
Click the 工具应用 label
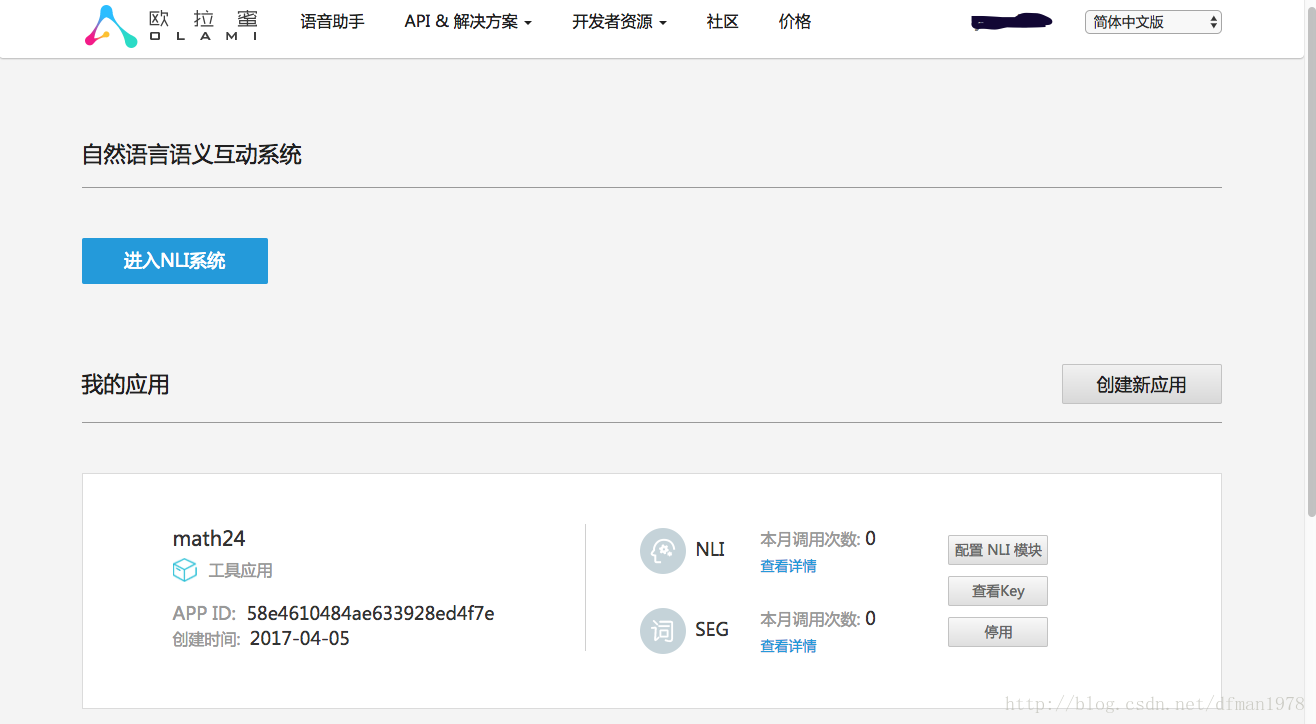pos(240,571)
